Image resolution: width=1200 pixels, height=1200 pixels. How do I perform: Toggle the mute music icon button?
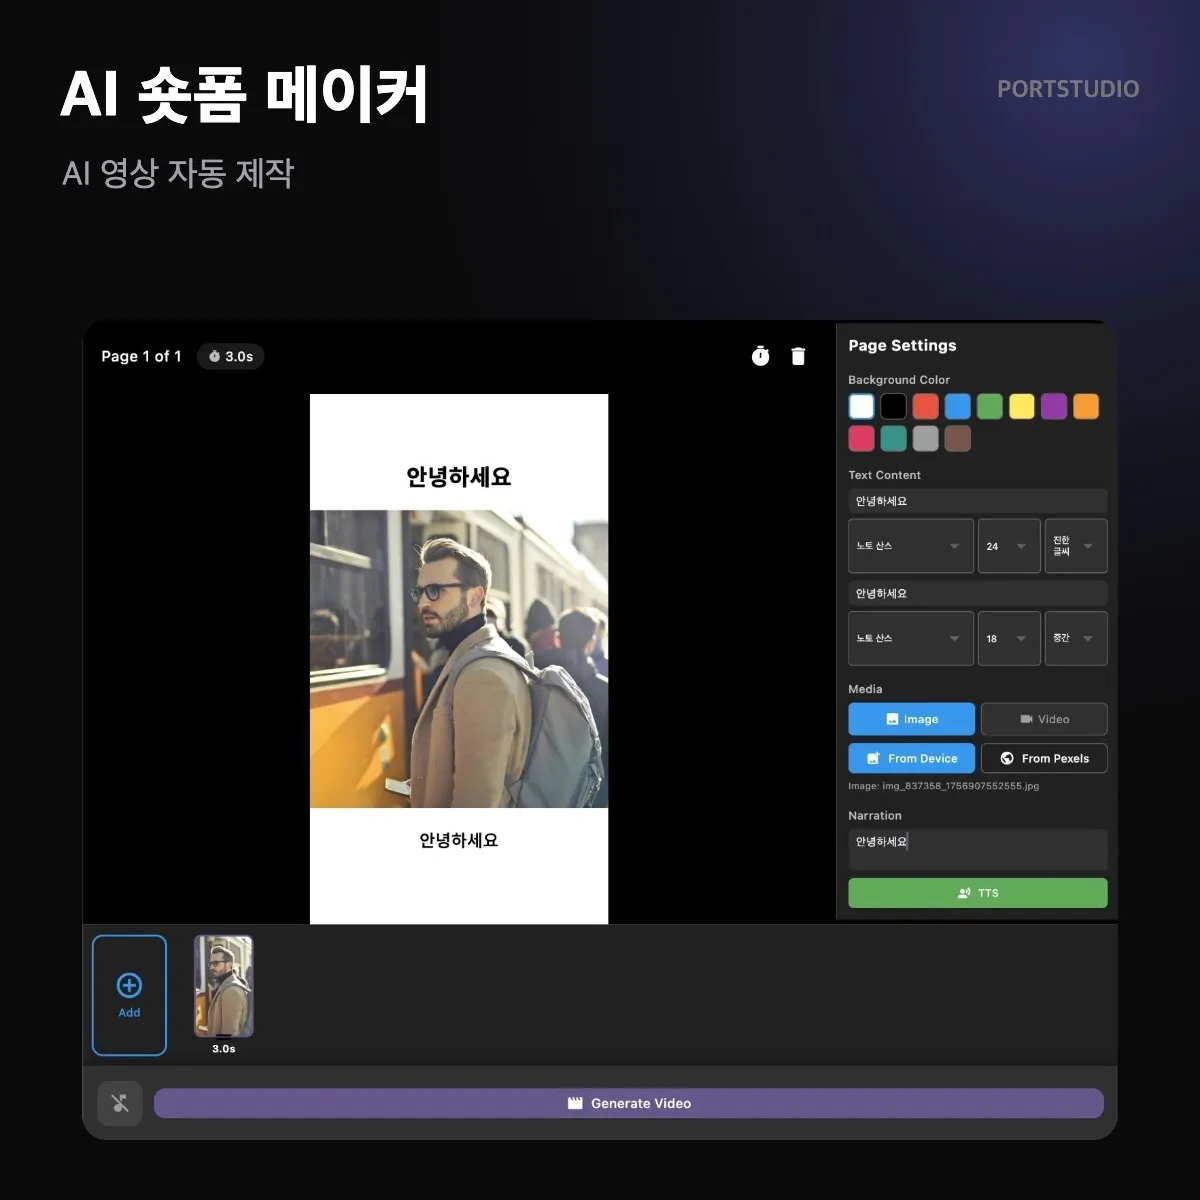pos(120,1103)
